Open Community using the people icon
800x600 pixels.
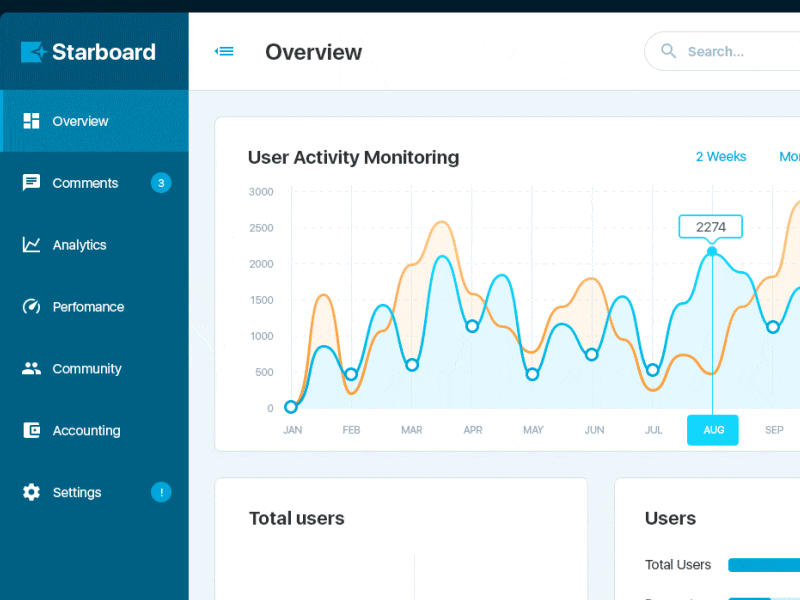pos(31,369)
